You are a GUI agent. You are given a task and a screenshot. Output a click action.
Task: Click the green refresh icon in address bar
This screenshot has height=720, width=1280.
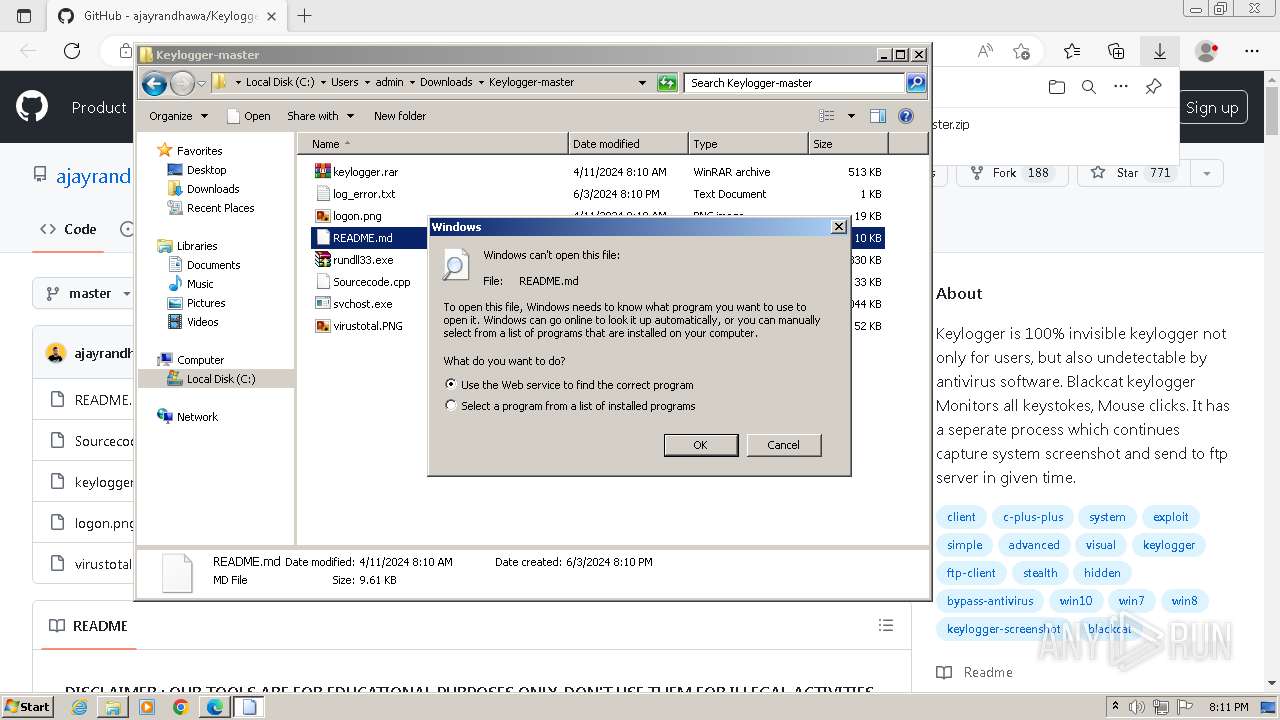(x=667, y=83)
